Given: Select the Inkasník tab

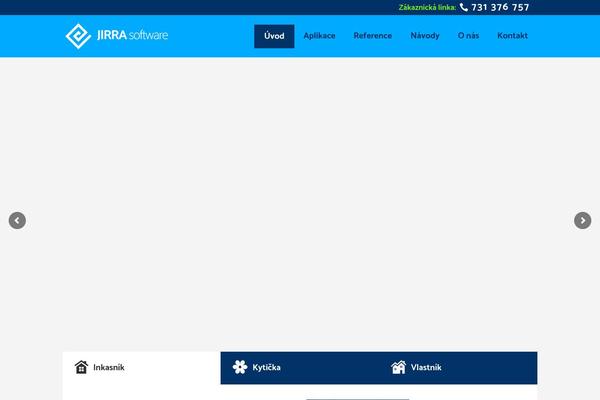Looking at the screenshot, I should coord(142,367).
